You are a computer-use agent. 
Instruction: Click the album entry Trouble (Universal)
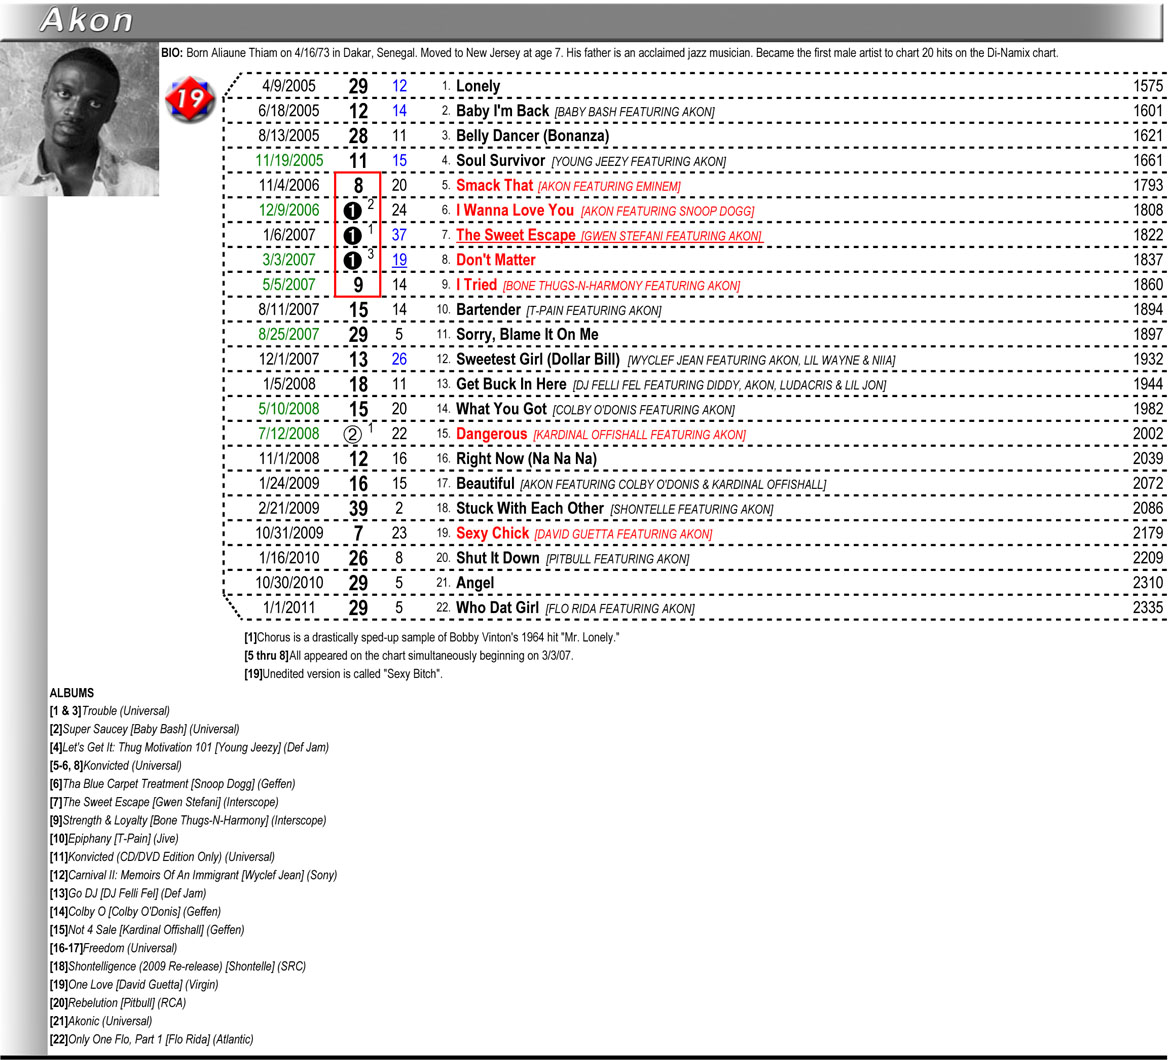pyautogui.click(x=110, y=711)
